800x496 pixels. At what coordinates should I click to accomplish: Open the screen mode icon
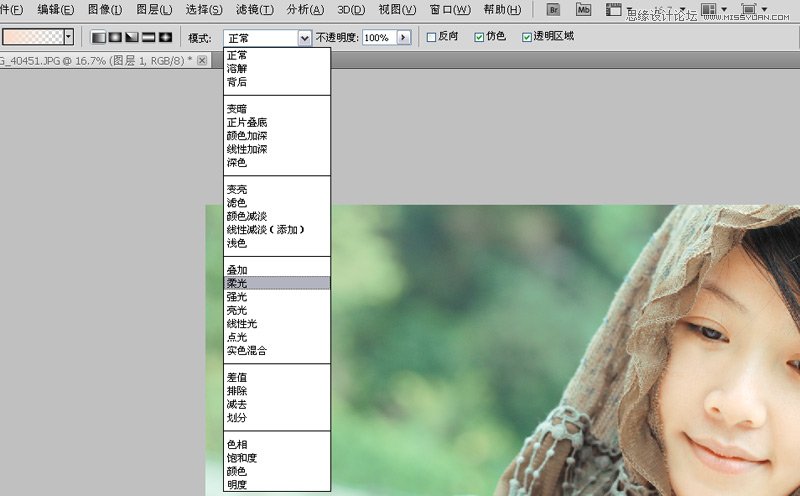(748, 9)
